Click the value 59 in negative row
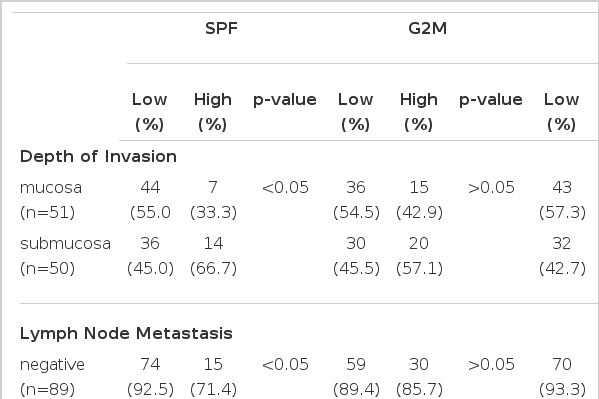This screenshot has width=599, height=399. pos(356,365)
